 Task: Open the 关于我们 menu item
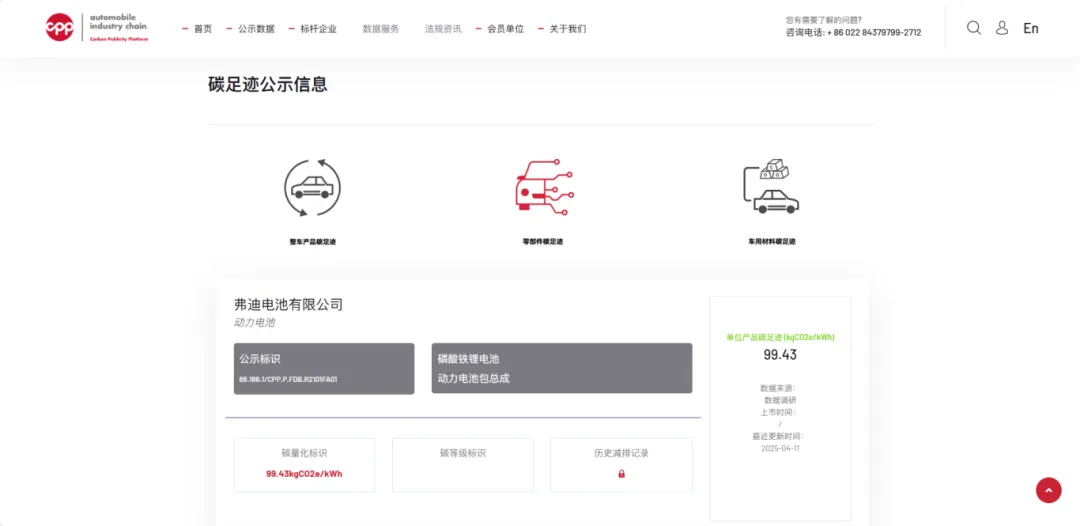click(568, 29)
